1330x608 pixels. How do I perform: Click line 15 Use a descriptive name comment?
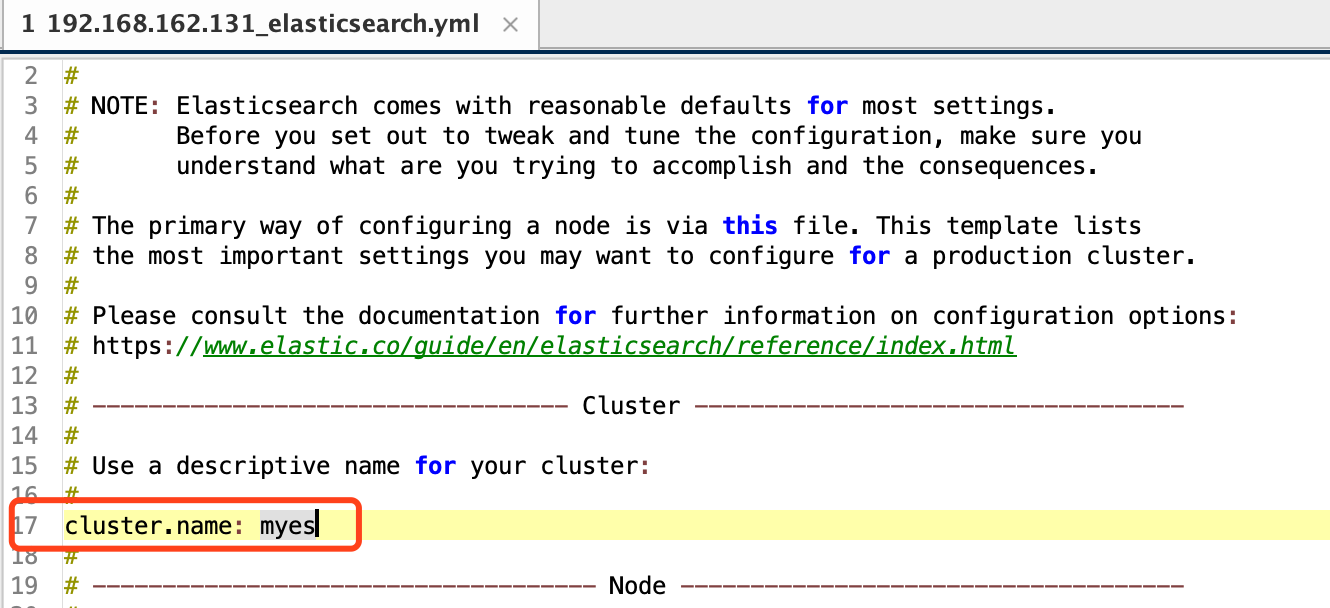tap(357, 466)
